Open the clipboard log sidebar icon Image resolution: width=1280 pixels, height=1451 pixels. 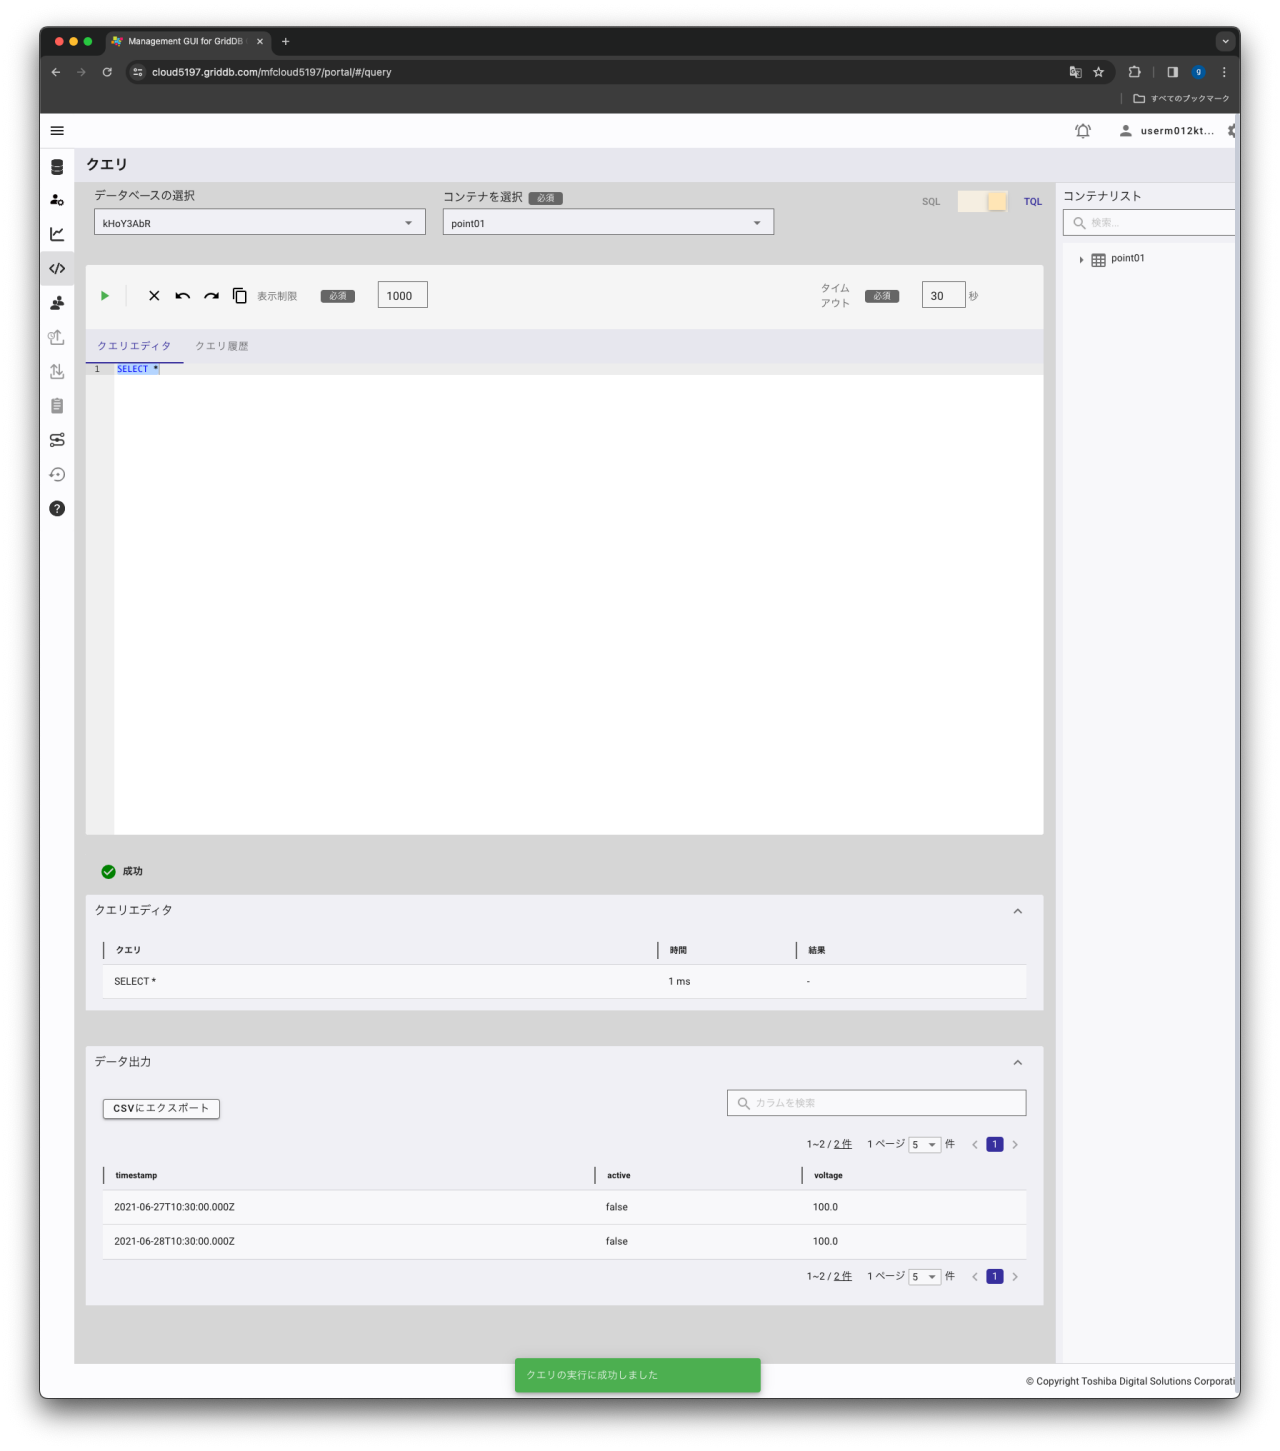tap(57, 405)
